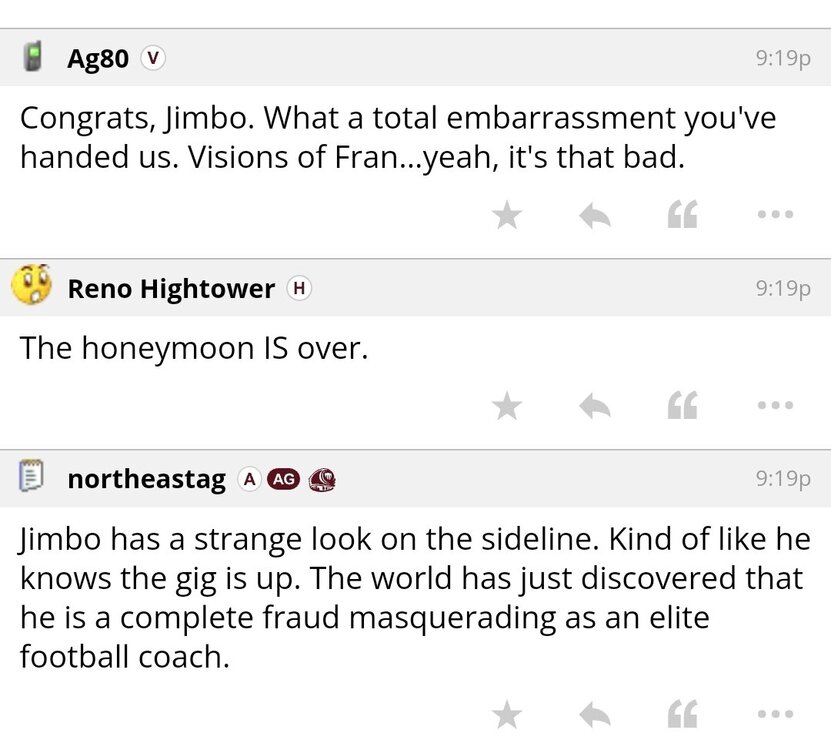Viewport: 831px width, 750px height.
Task: Star northeastag's post
Action: point(508,714)
